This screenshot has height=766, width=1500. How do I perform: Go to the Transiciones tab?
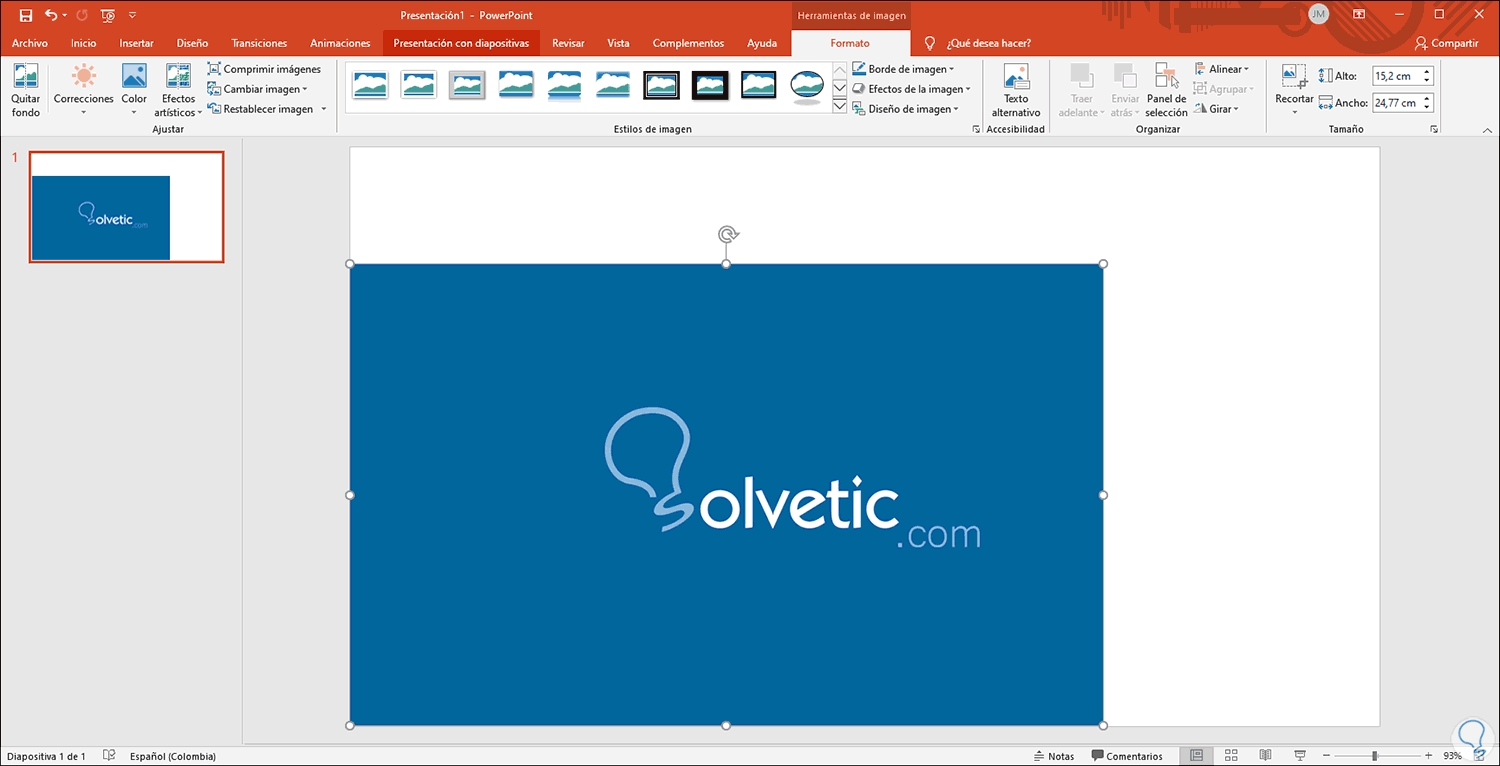pyautogui.click(x=259, y=43)
